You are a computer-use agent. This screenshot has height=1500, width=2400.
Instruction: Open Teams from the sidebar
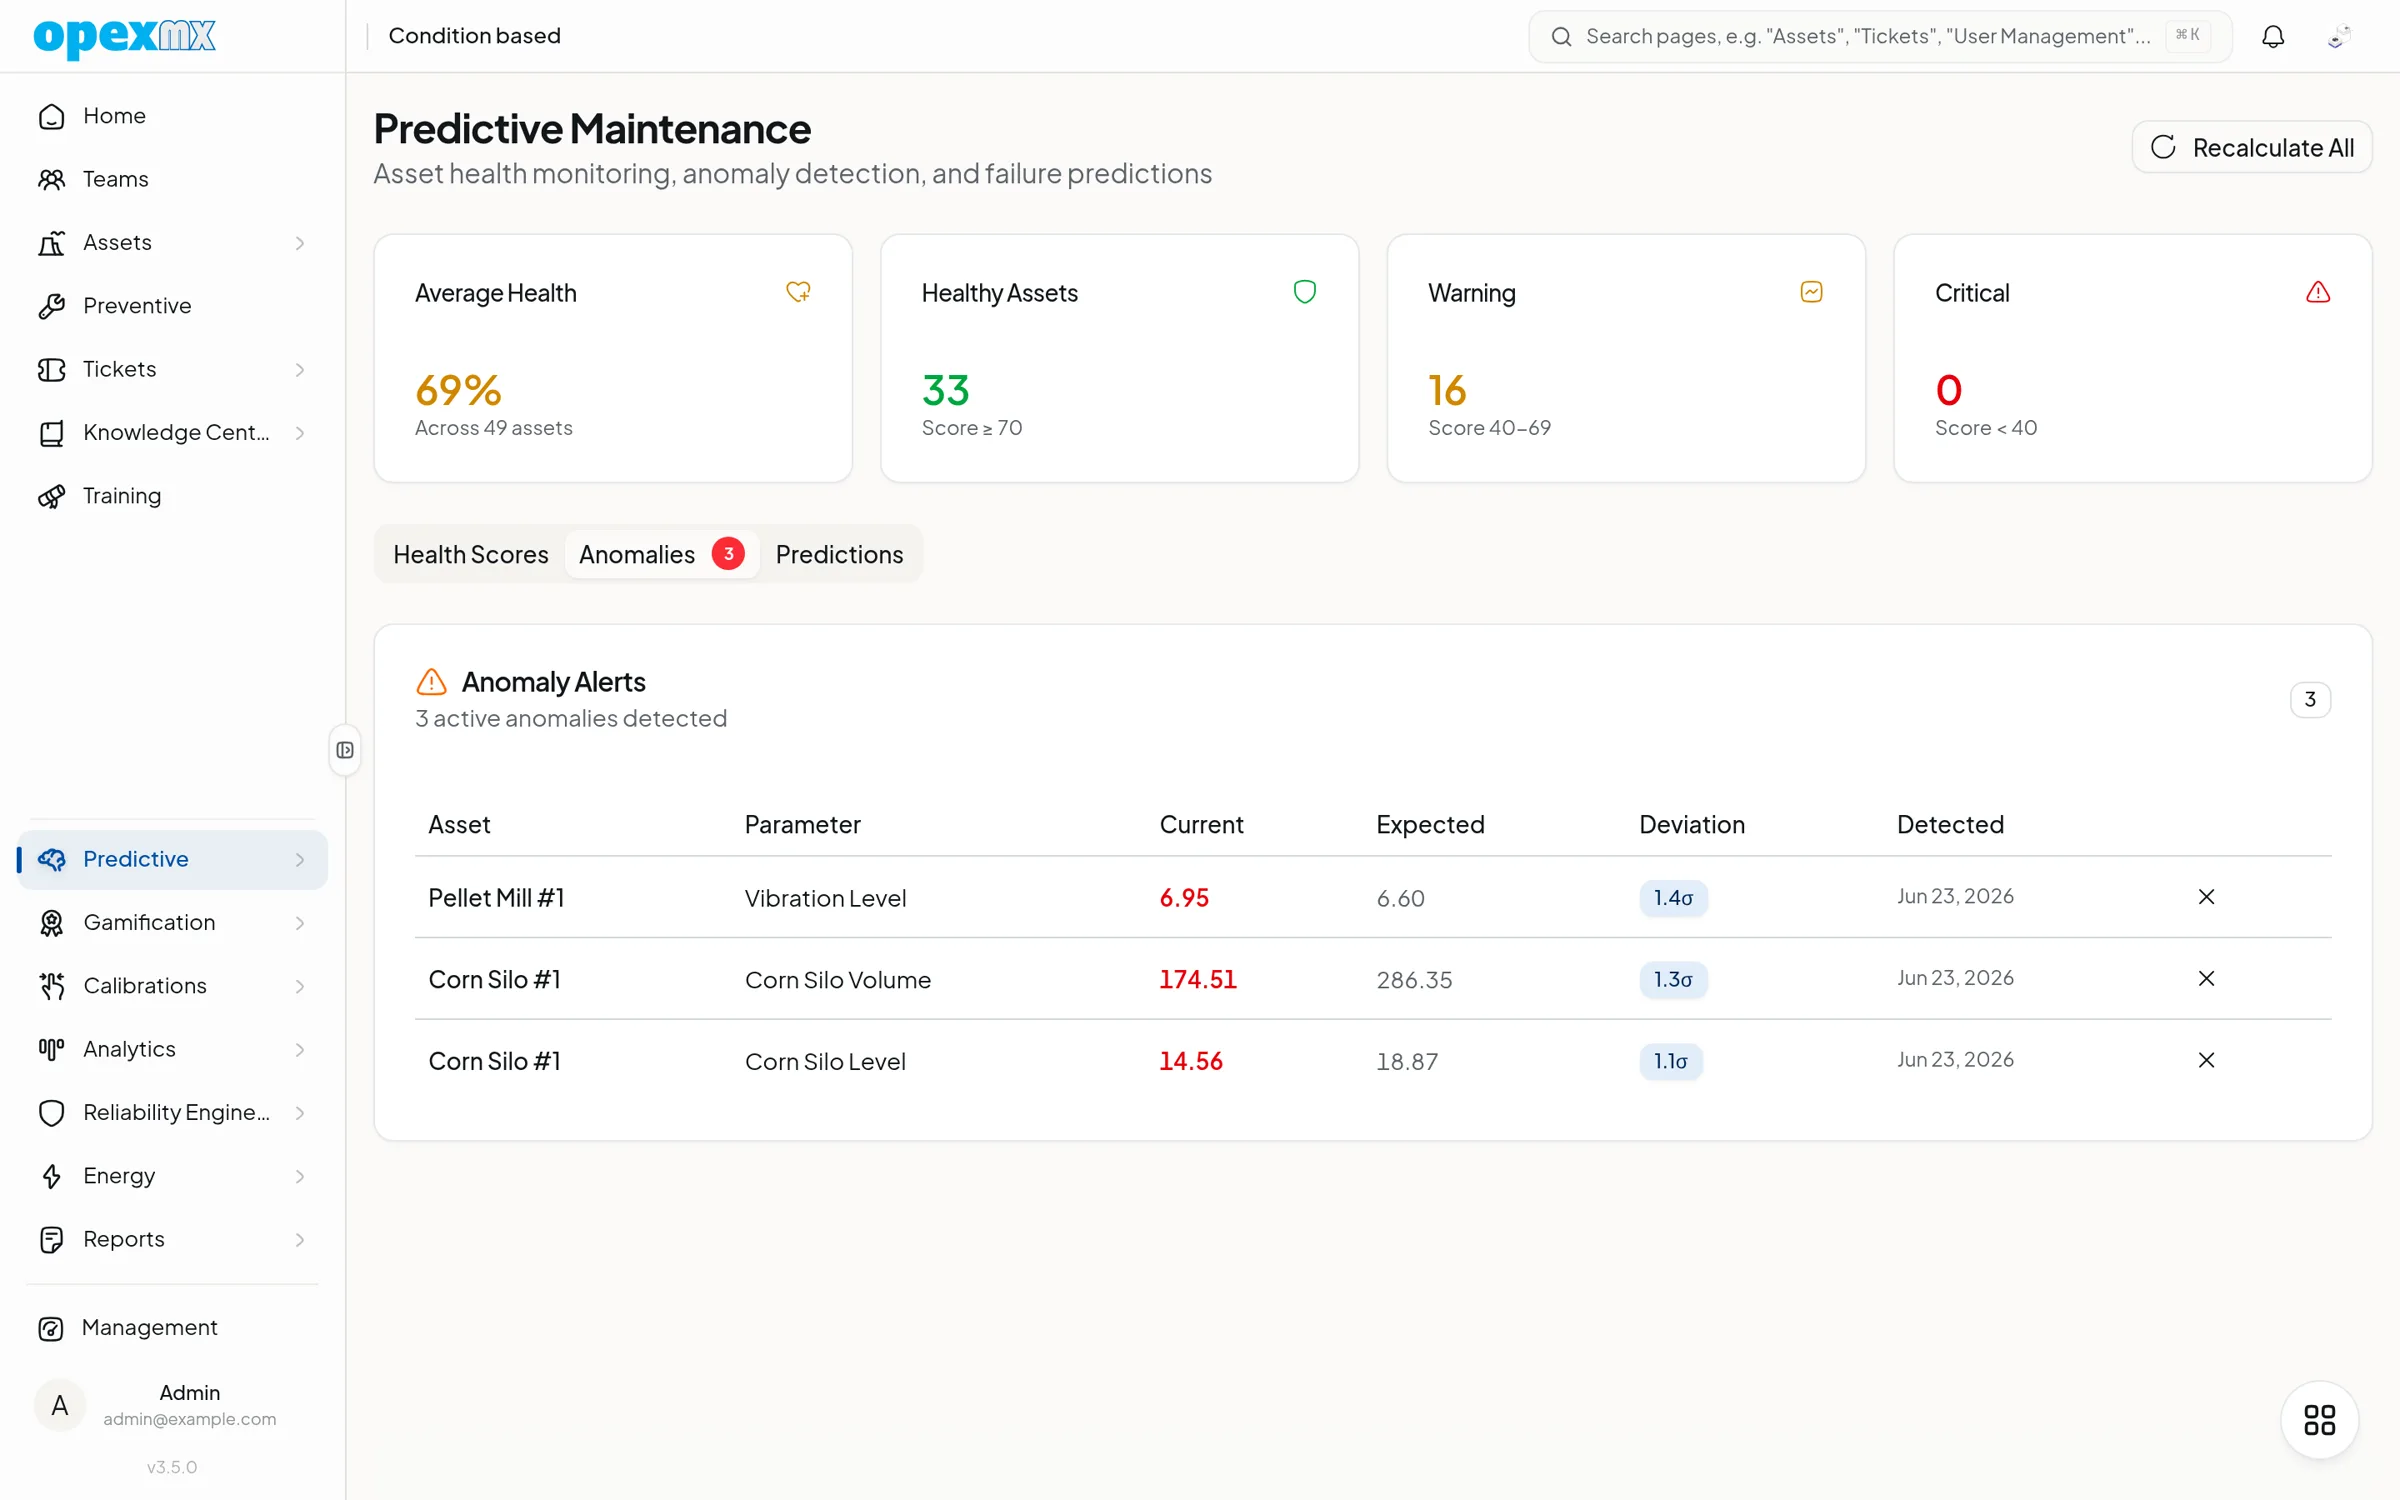click(172, 179)
